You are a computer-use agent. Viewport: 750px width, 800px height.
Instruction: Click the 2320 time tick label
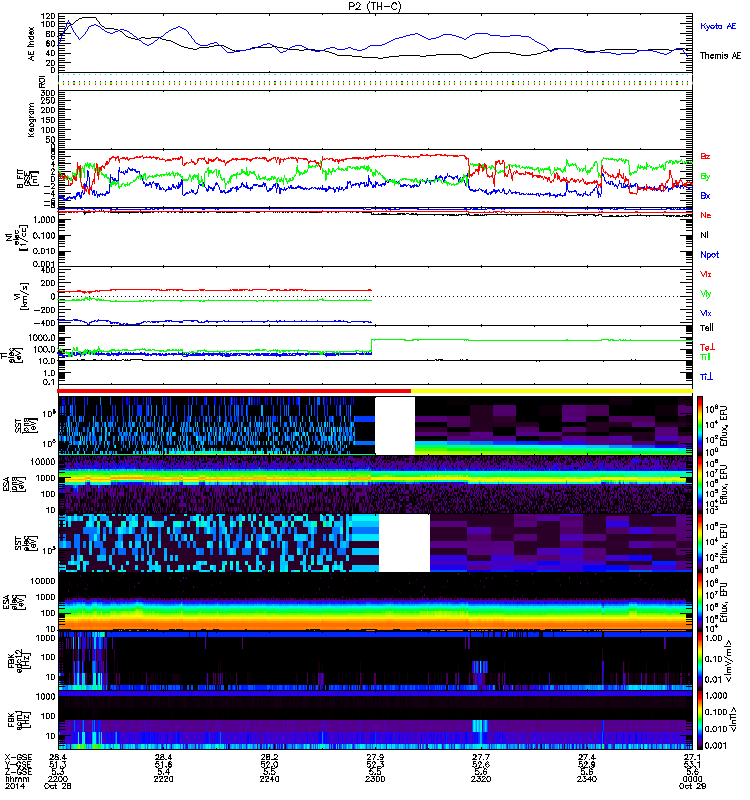pos(481,779)
